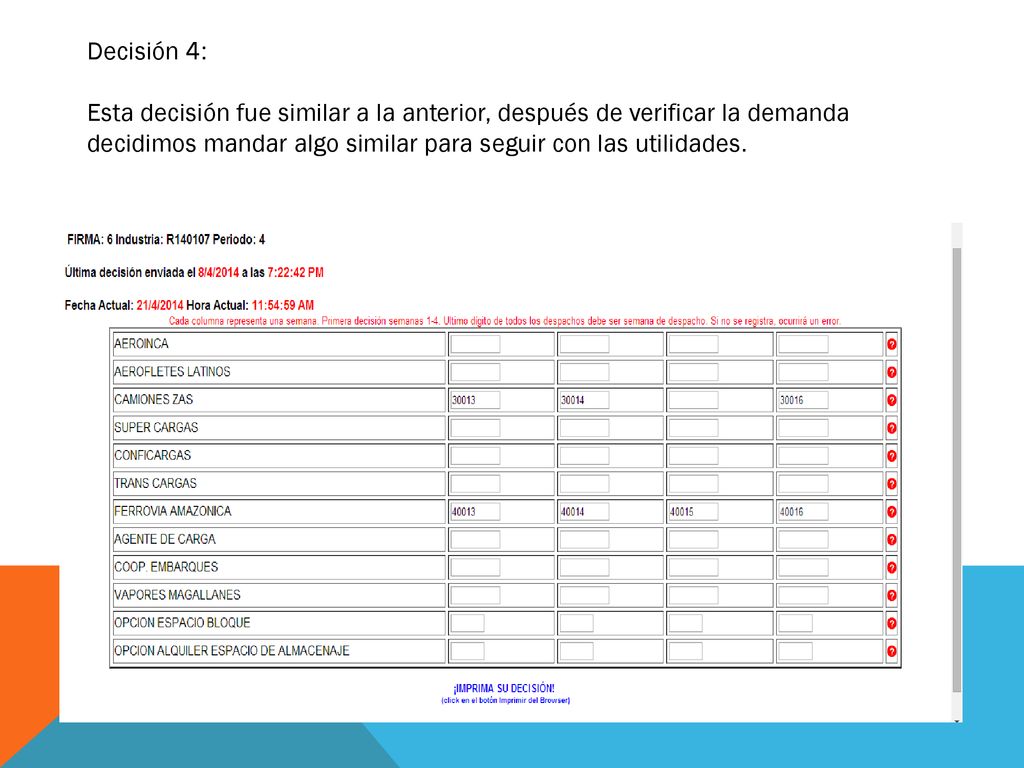Click first-week field for OPCION ESPACIO BLOQUE
This screenshot has width=1024, height=768.
(468, 623)
